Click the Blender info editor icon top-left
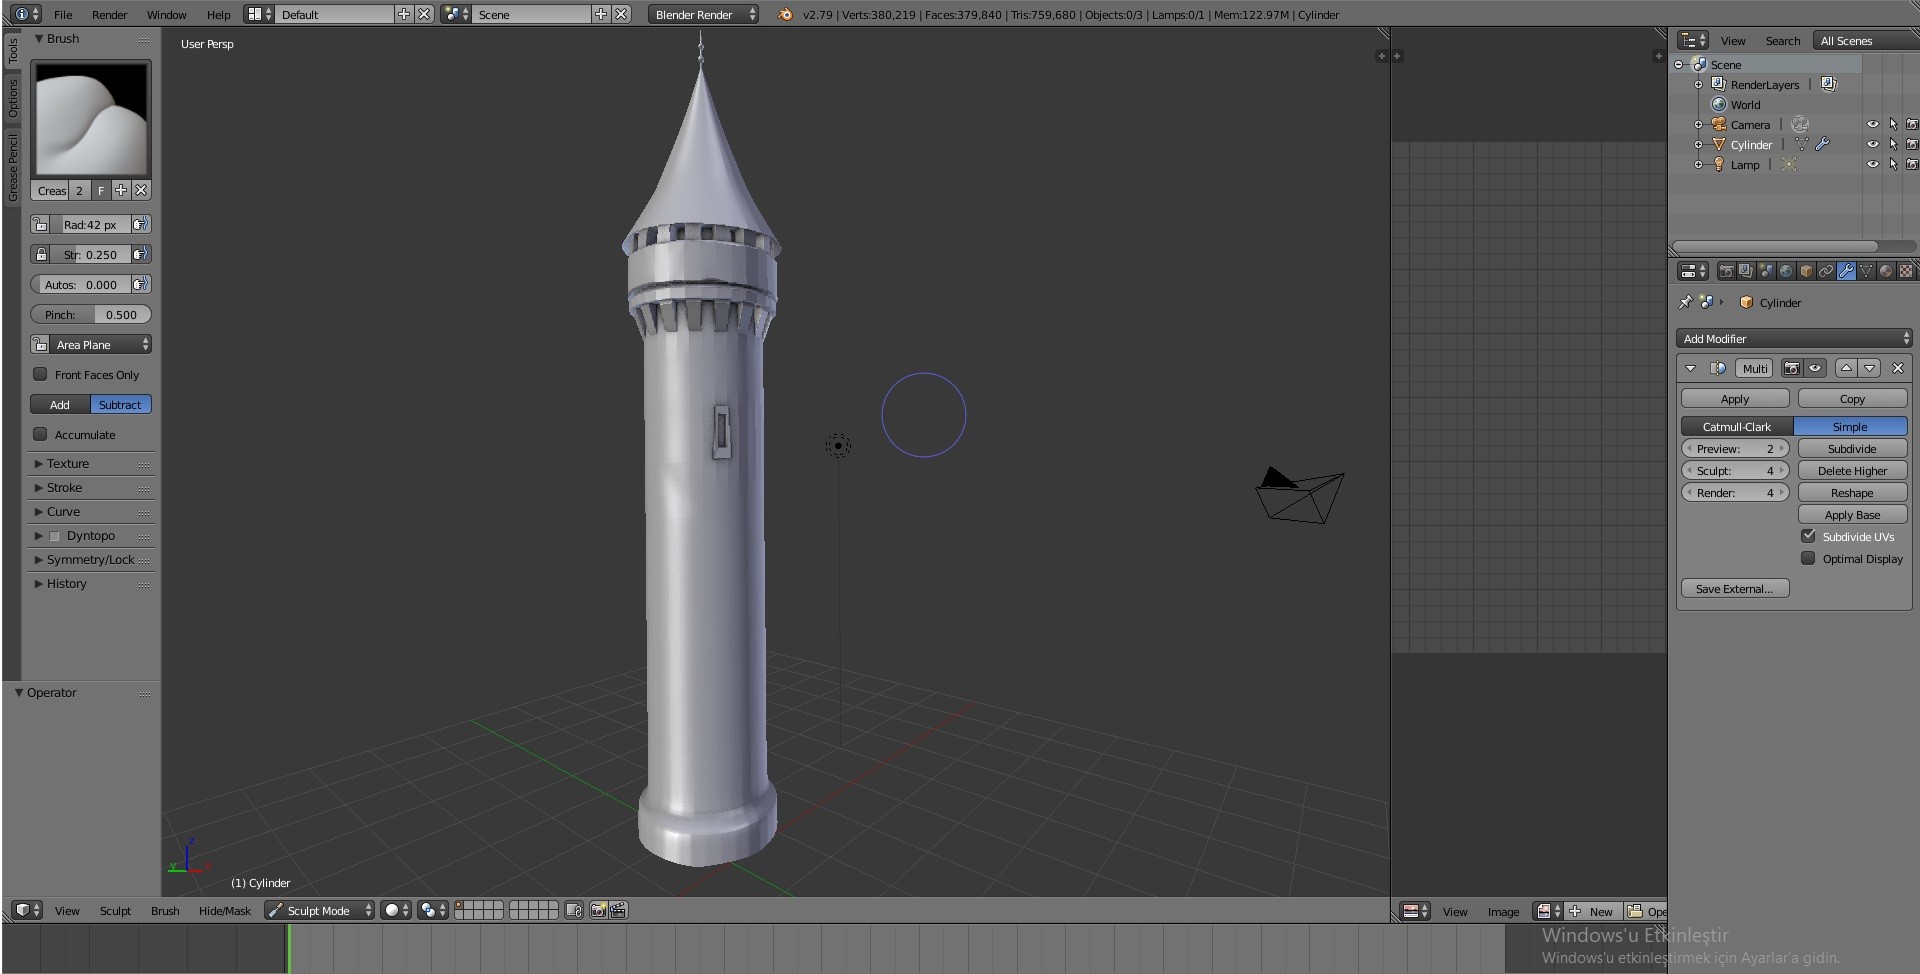This screenshot has height=974, width=1920. [x=28, y=14]
